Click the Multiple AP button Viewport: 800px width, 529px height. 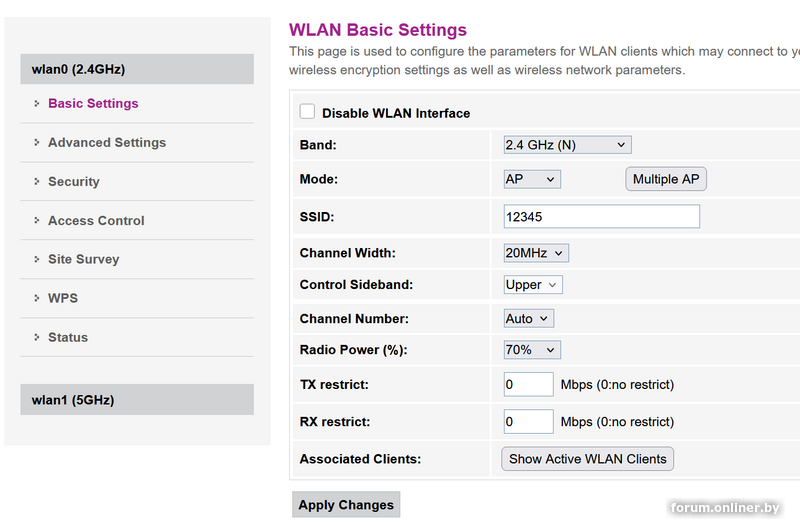[666, 179]
